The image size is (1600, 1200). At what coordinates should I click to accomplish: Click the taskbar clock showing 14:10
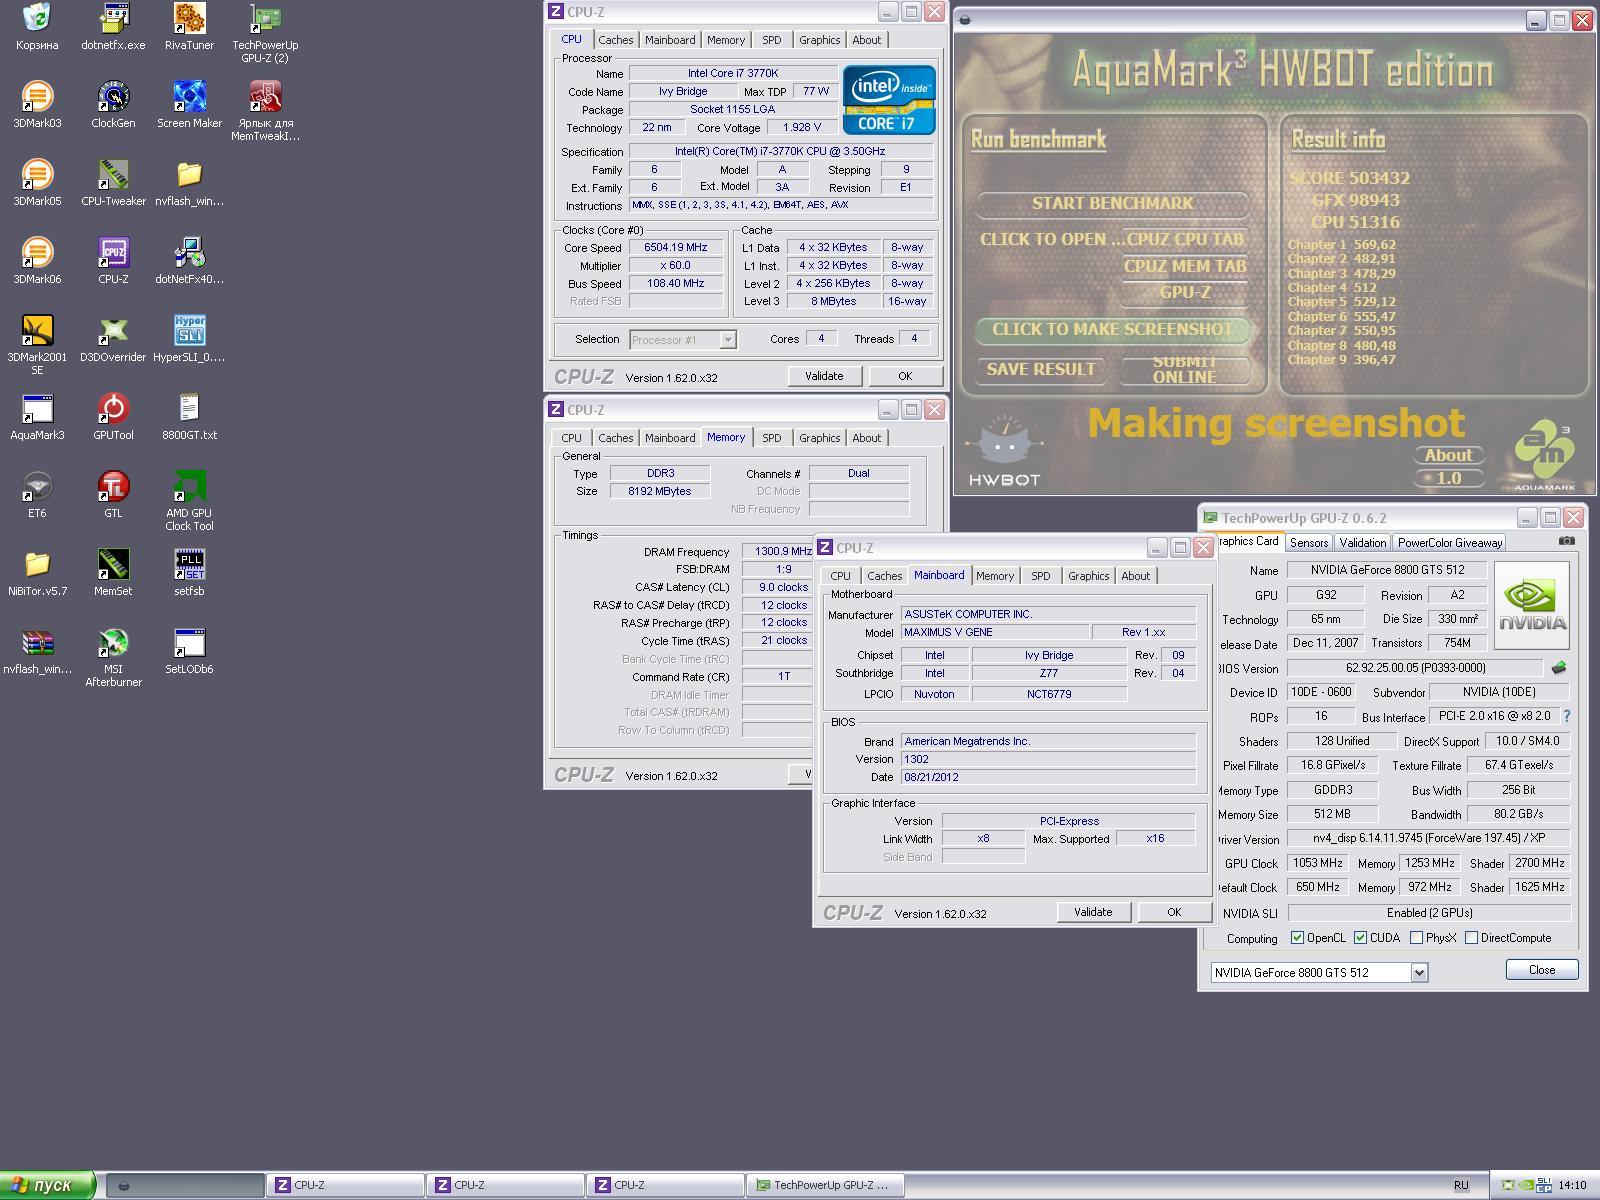(x=1572, y=1185)
